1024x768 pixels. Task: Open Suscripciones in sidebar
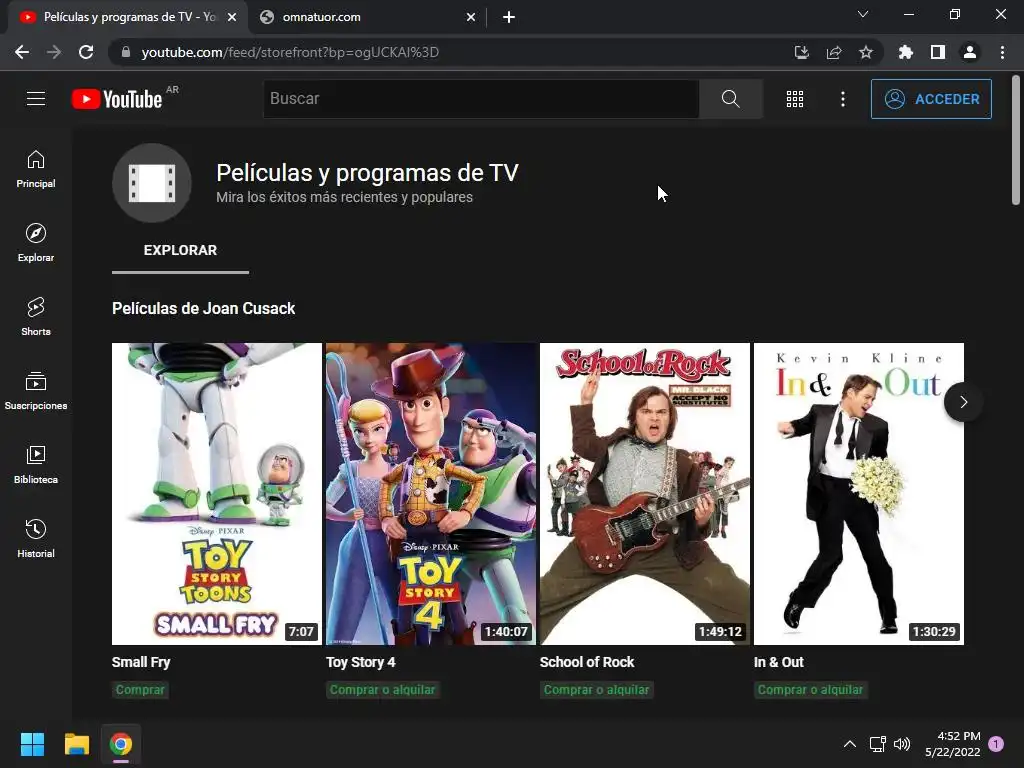36,391
